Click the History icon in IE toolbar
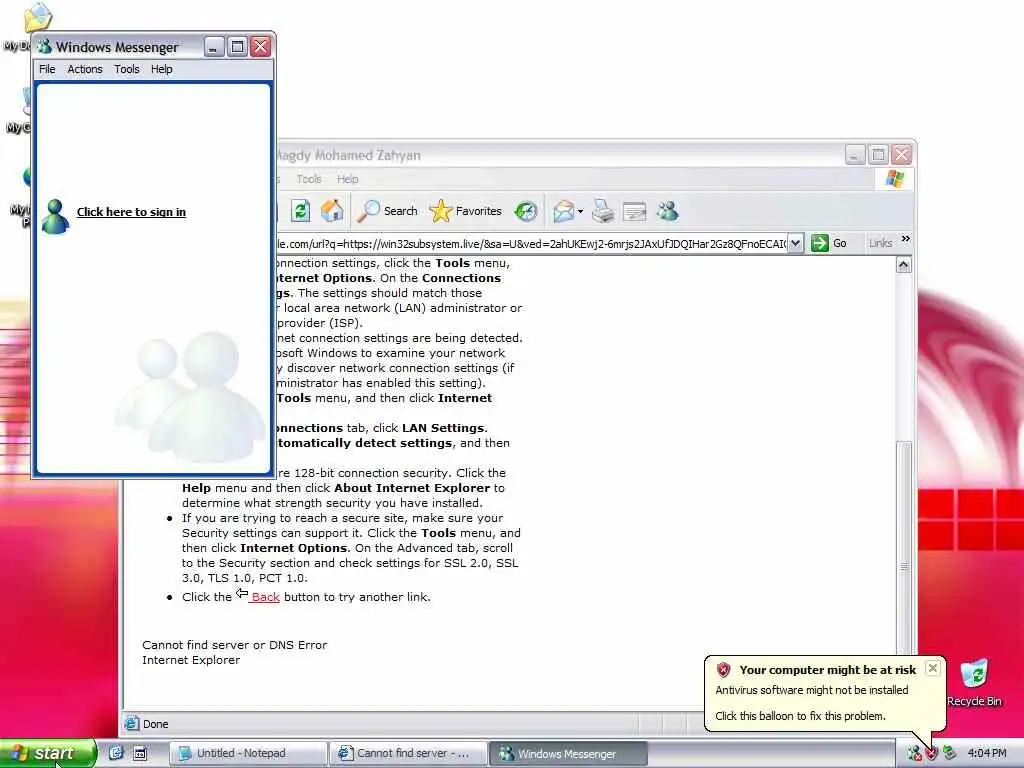This screenshot has width=1024, height=768. click(x=526, y=211)
